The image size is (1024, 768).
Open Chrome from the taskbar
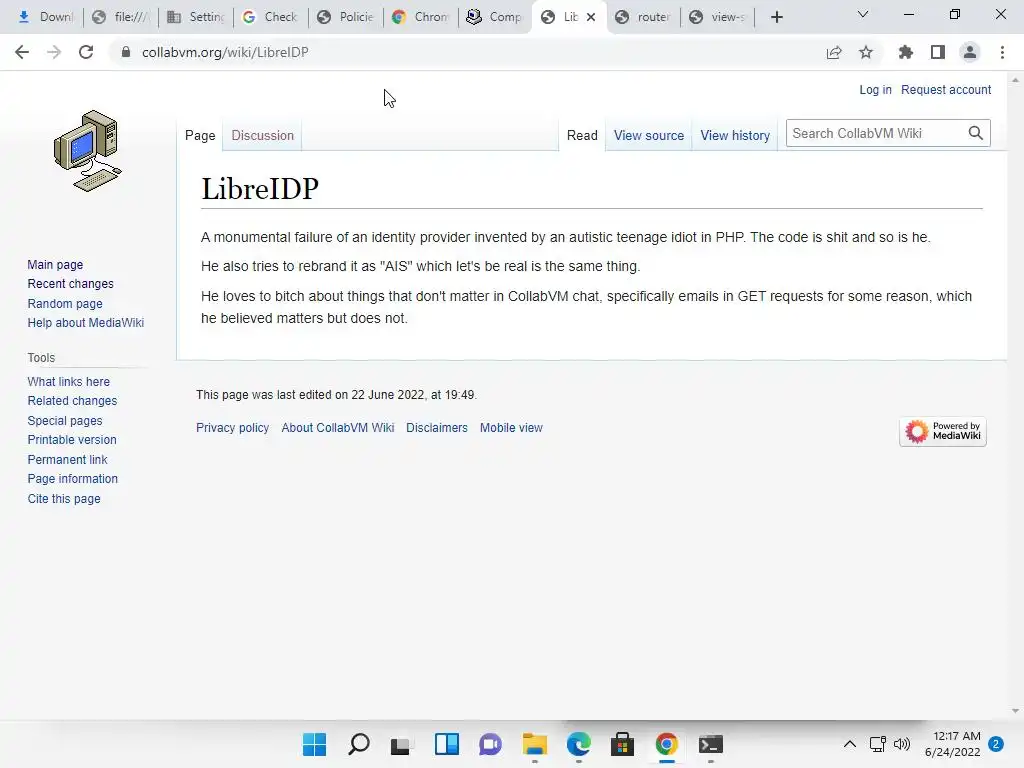pos(667,744)
